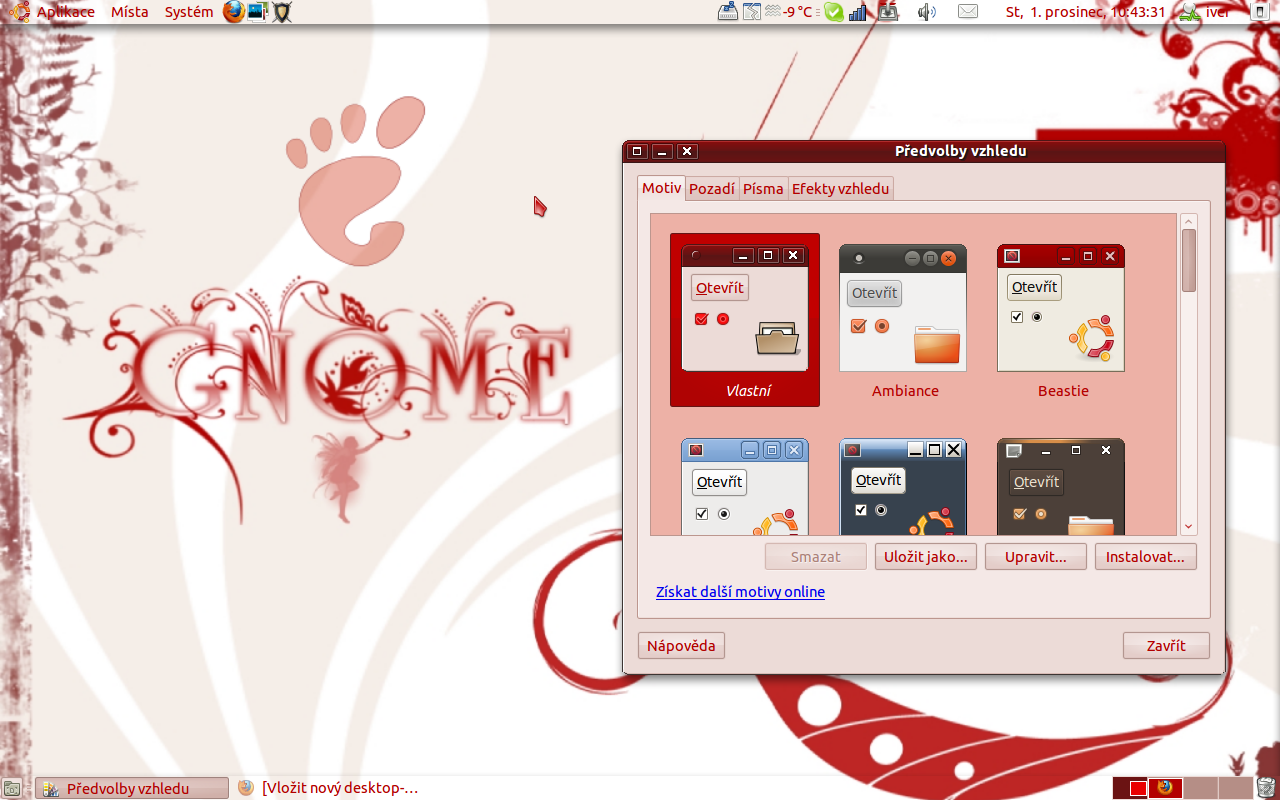Select the Ambiance theme
1280x800 pixels.
pyautogui.click(x=904, y=320)
